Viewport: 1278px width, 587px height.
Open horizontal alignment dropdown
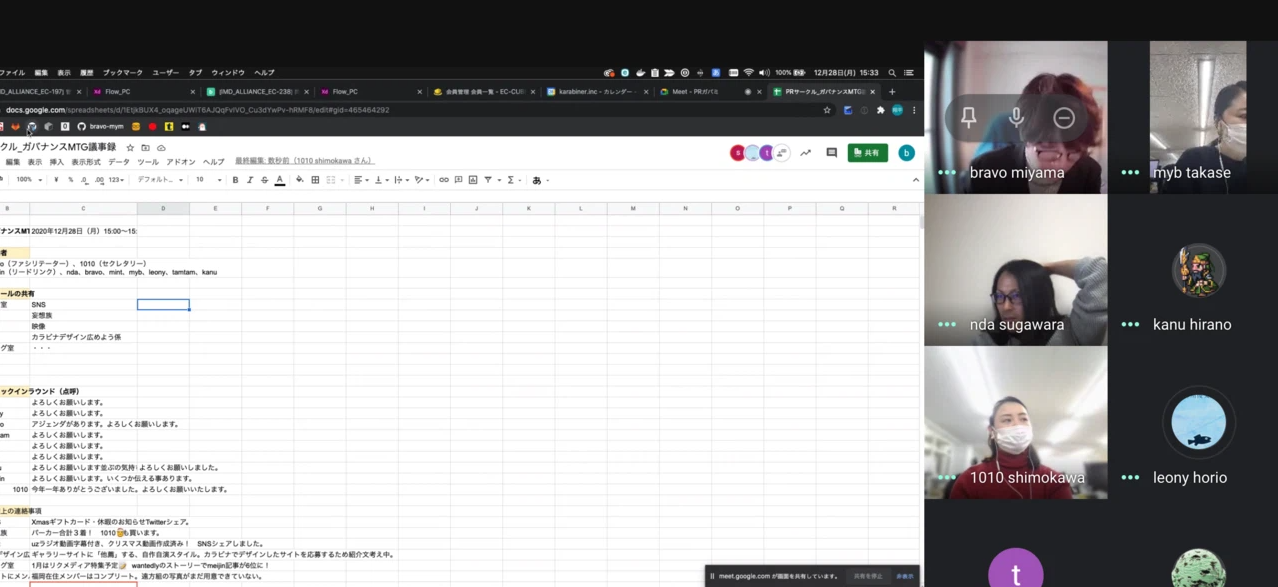coord(360,180)
